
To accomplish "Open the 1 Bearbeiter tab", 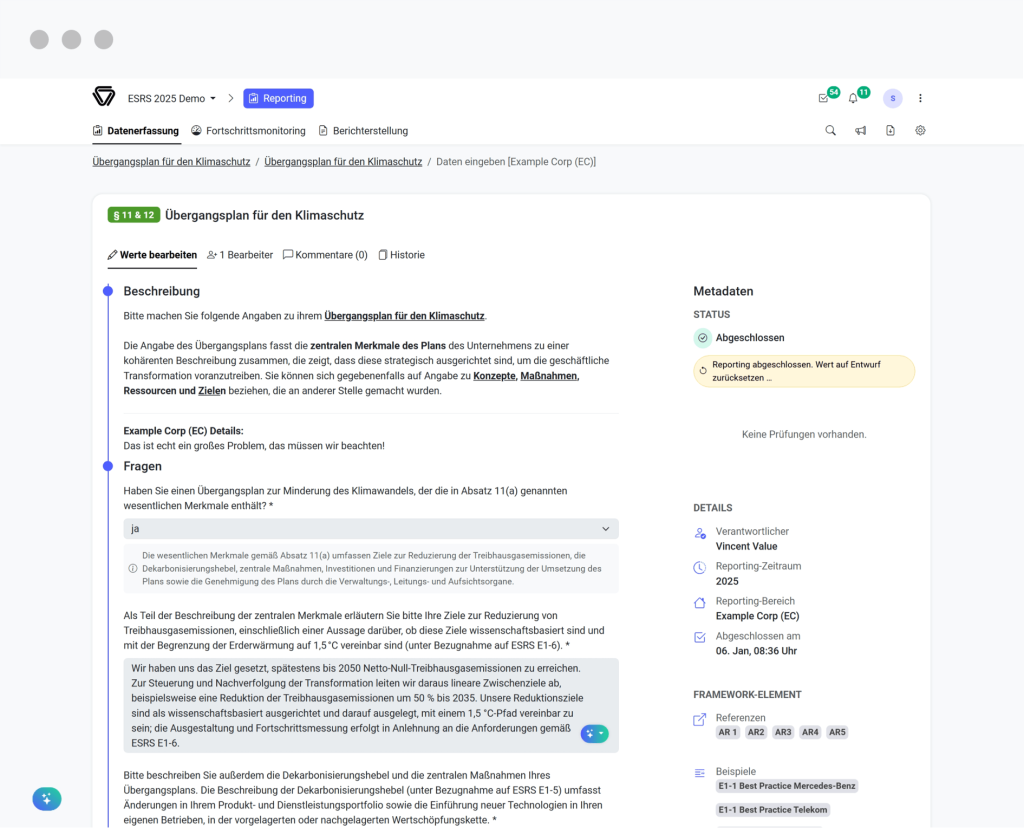I will 240,255.
